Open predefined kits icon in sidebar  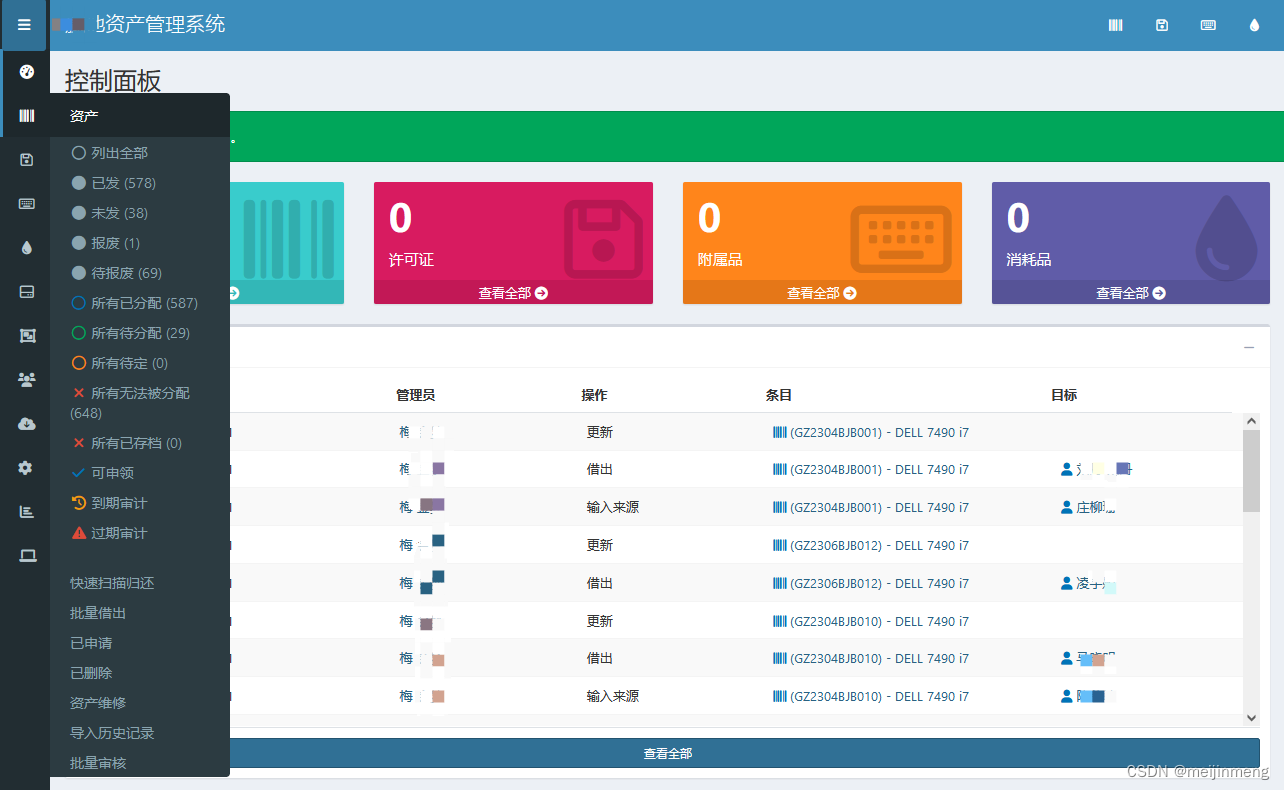(27, 336)
